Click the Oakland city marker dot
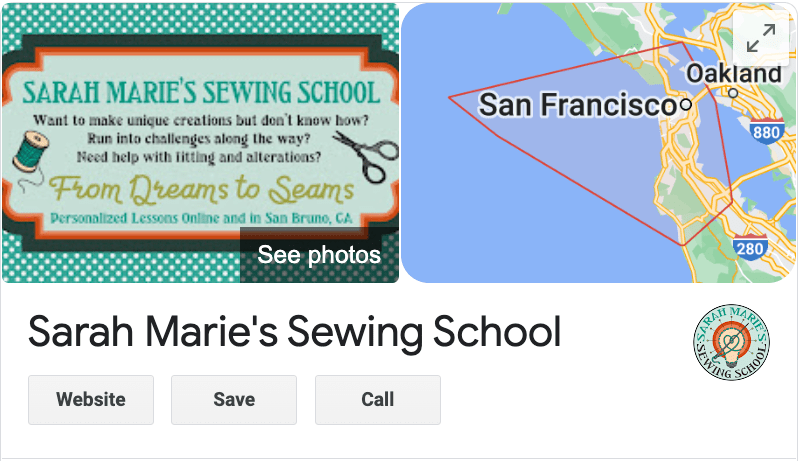This screenshot has height=461, width=802. (733, 93)
